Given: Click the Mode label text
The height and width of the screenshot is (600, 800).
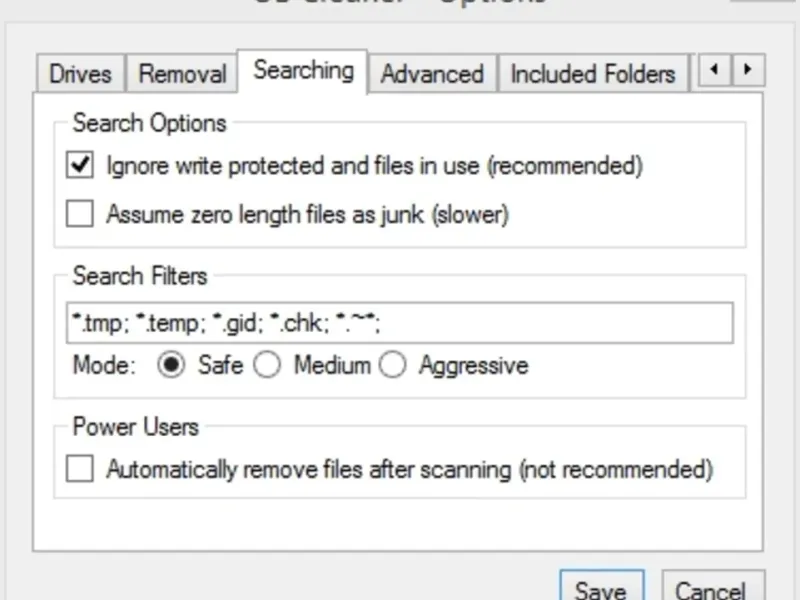Looking at the screenshot, I should (103, 366).
